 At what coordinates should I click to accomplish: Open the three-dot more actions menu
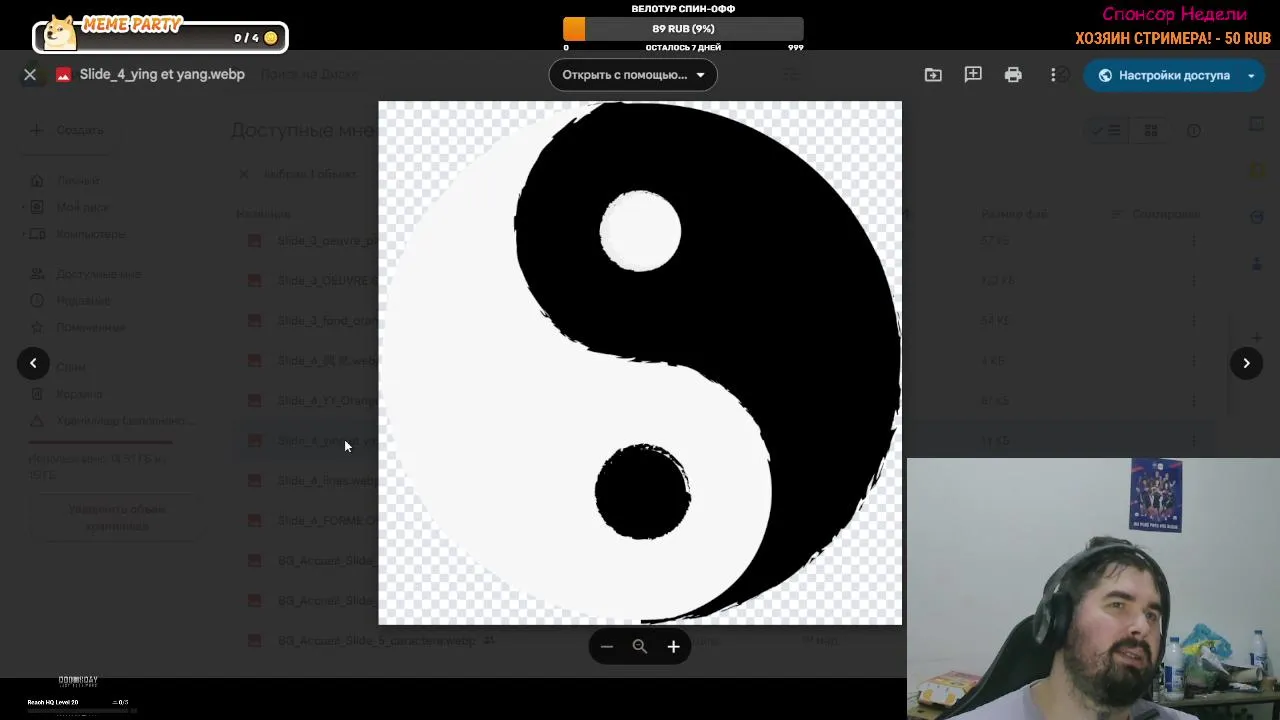click(x=1053, y=75)
